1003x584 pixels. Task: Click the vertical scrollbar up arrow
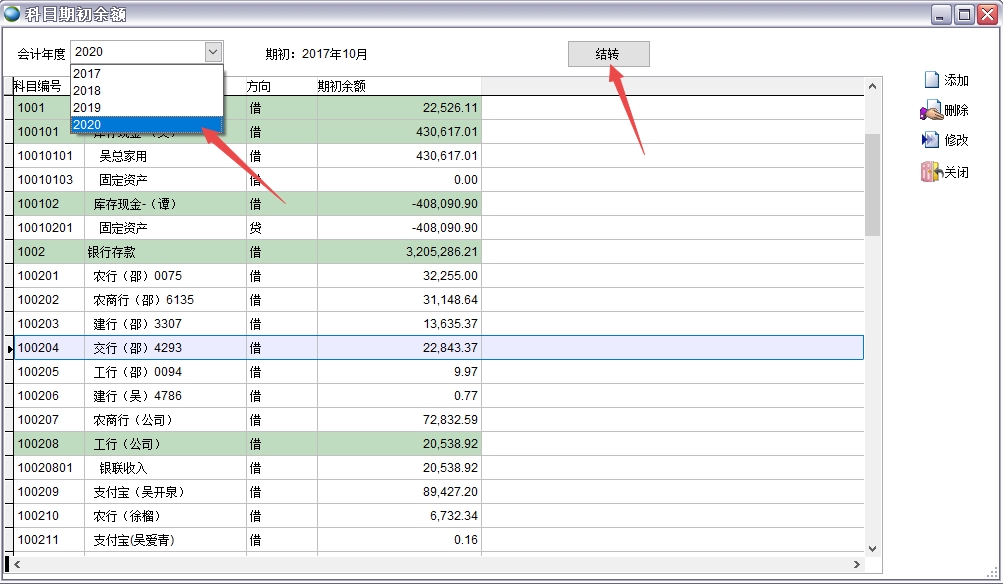(x=872, y=87)
